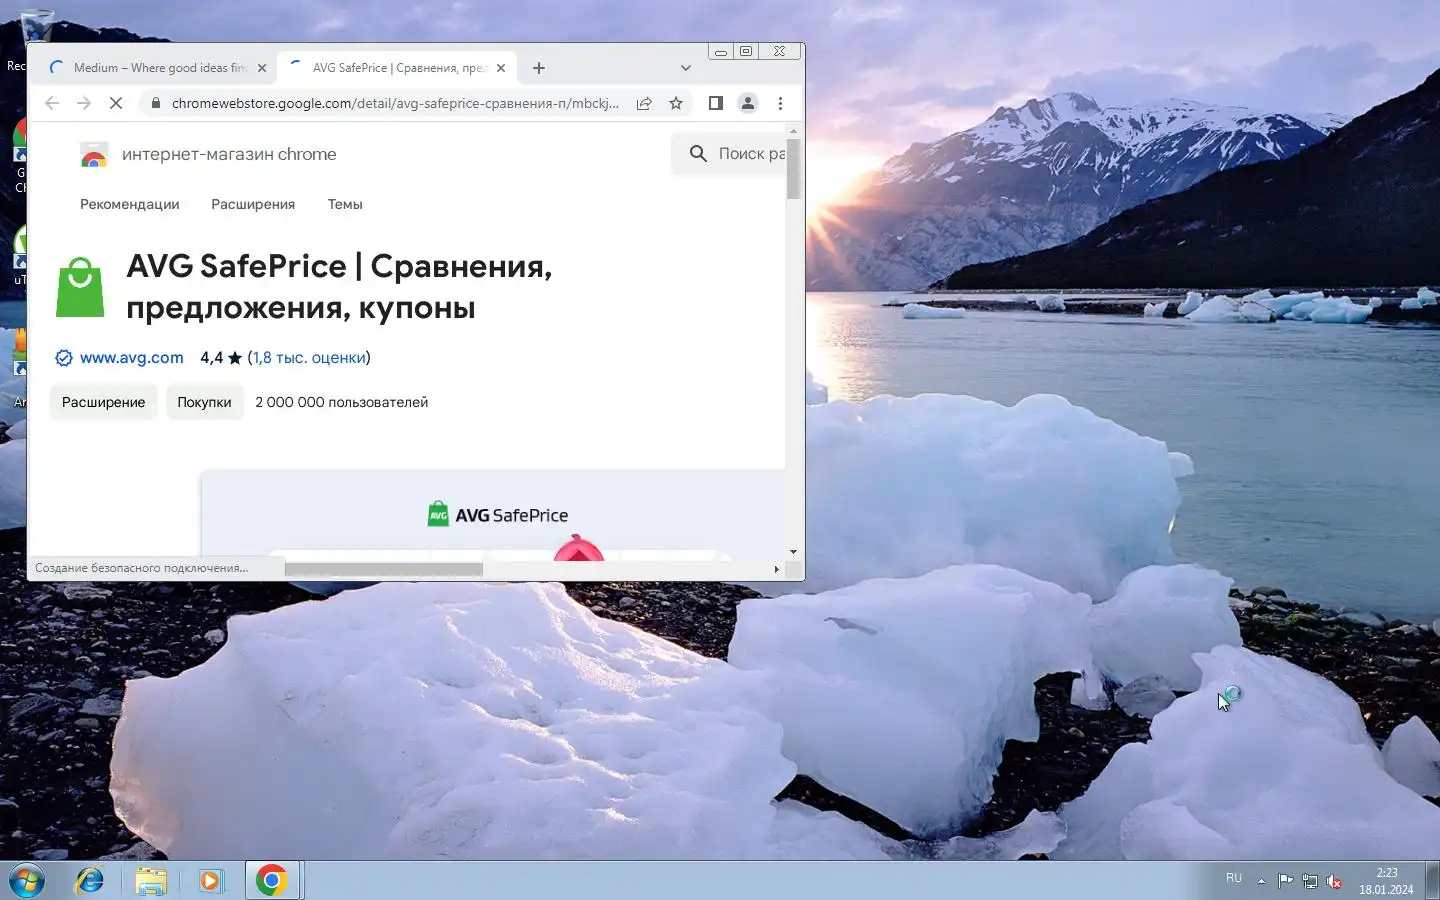Launch Internet Explorer from taskbar
This screenshot has width=1440, height=900.
pyautogui.click(x=90, y=881)
